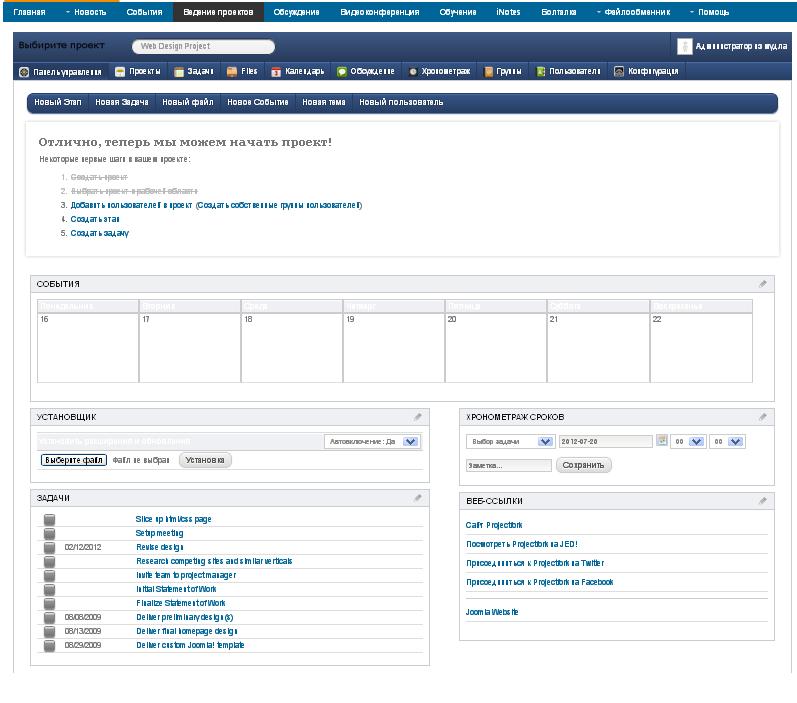The image size is (797, 703).
Task: Toggle status box for 'Finalize Statement of Work'
Action: pyautogui.click(x=49, y=603)
